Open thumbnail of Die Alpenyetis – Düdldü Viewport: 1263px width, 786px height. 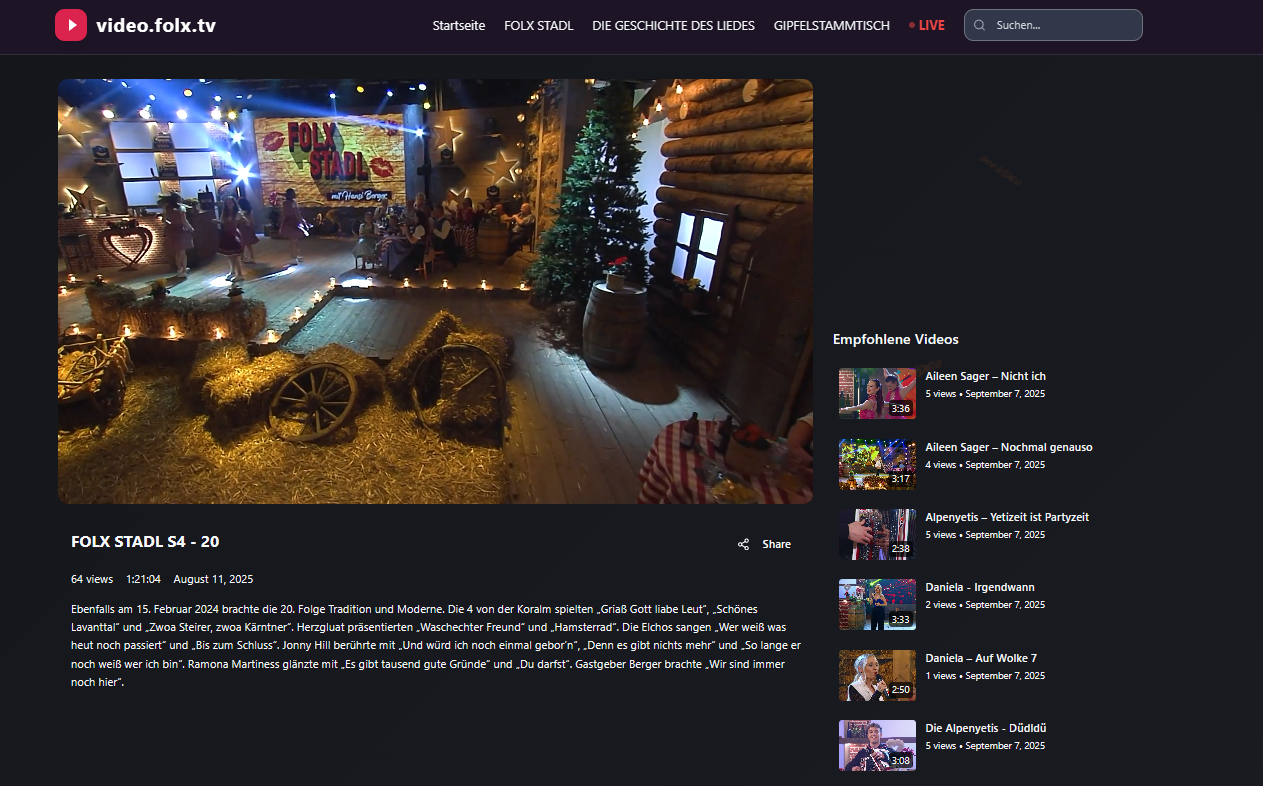[877, 745]
